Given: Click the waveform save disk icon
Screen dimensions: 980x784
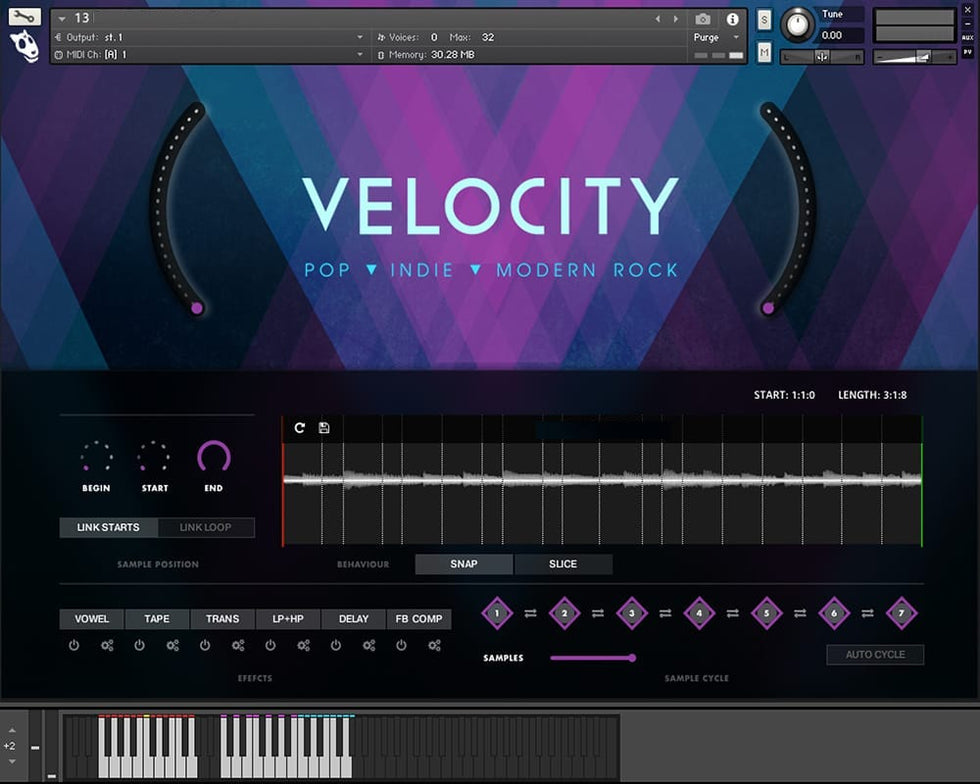Looking at the screenshot, I should pos(324,428).
